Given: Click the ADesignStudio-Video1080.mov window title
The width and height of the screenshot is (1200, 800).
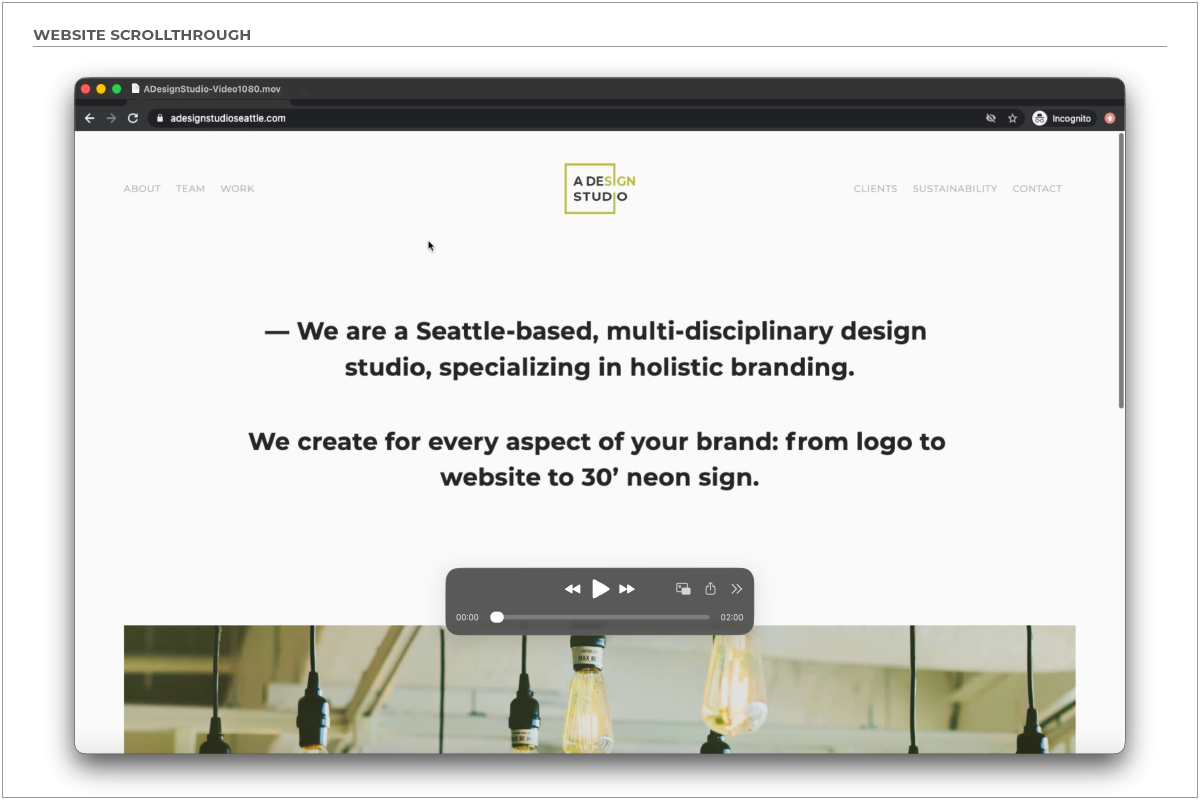Looking at the screenshot, I should click(212, 89).
